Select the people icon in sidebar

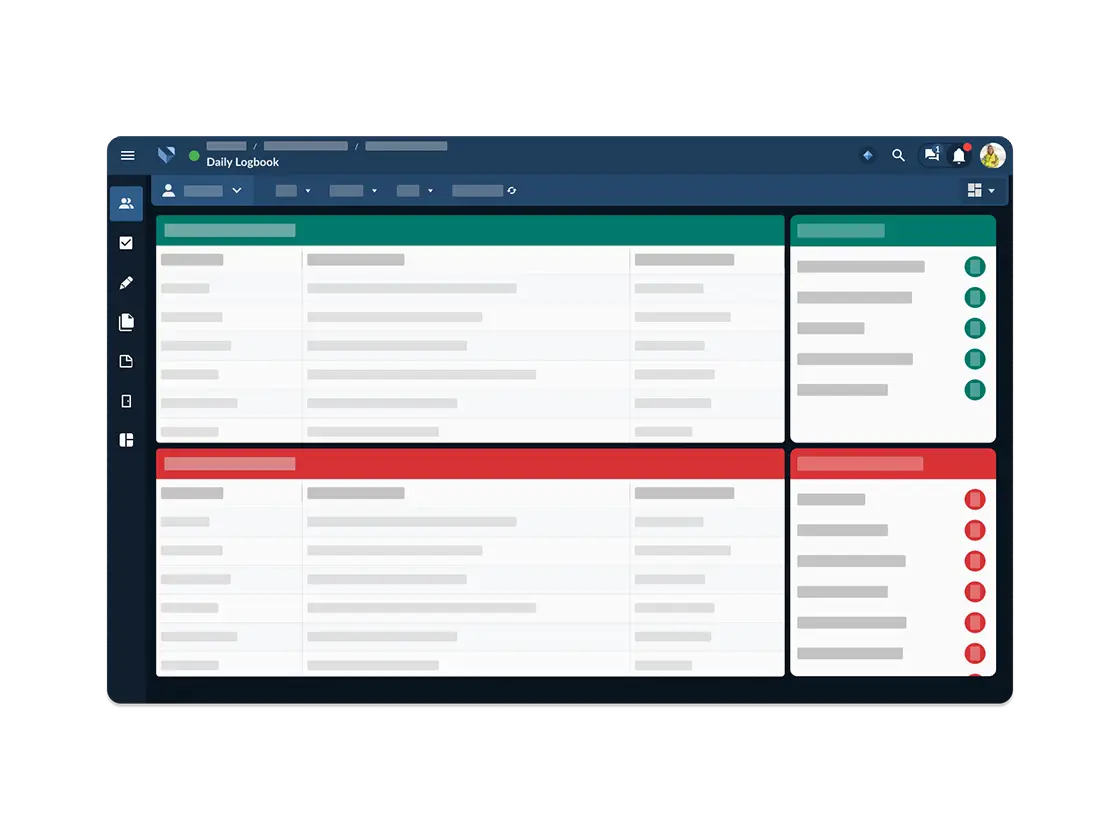[x=126, y=204]
